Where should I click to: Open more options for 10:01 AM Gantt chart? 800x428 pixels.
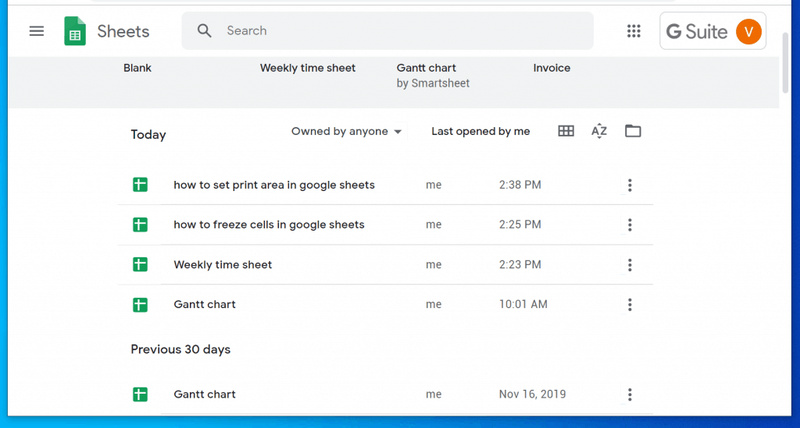coord(630,305)
